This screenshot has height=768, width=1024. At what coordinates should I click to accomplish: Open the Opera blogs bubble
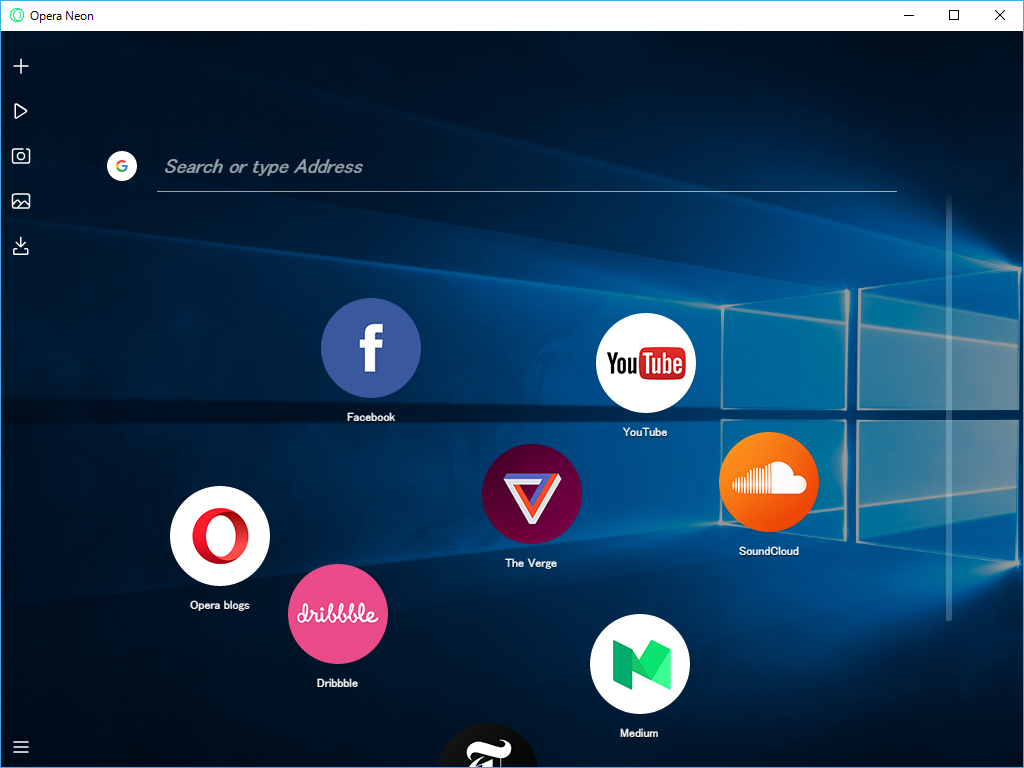(x=220, y=536)
